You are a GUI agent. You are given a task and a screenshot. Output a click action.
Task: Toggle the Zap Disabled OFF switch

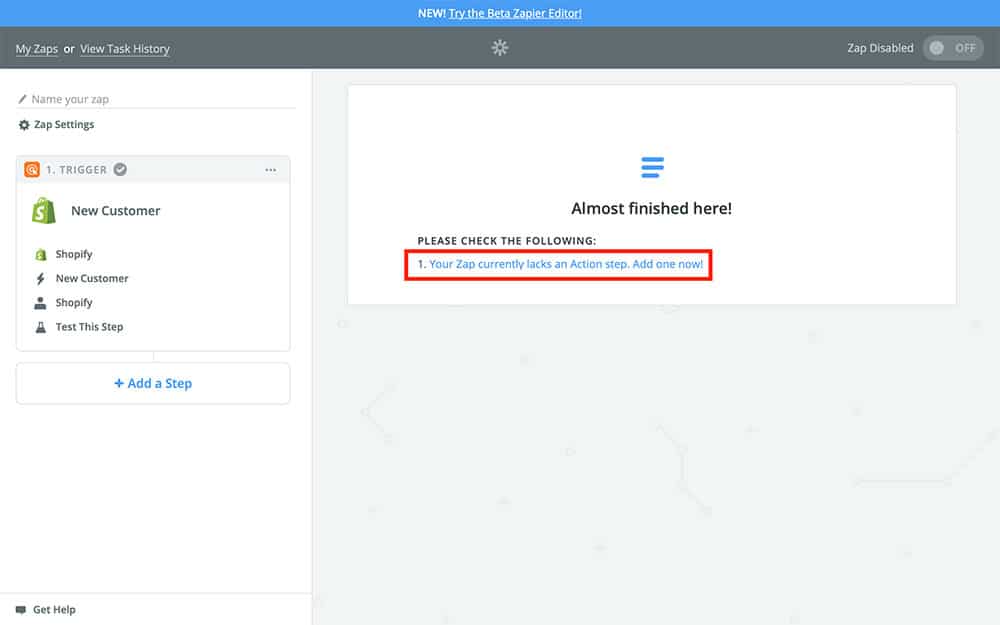pyautogui.click(x=952, y=48)
